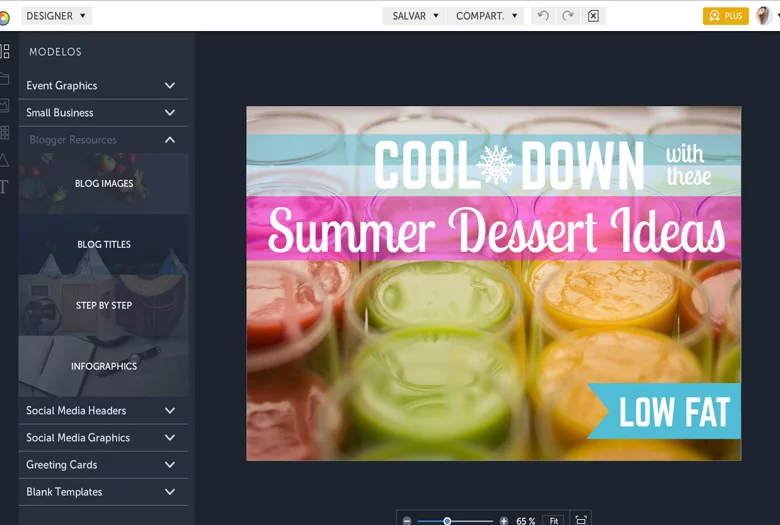Toggle fullscreen view icon at bottom
Viewport: 780px width, 525px height.
[x=581, y=520]
